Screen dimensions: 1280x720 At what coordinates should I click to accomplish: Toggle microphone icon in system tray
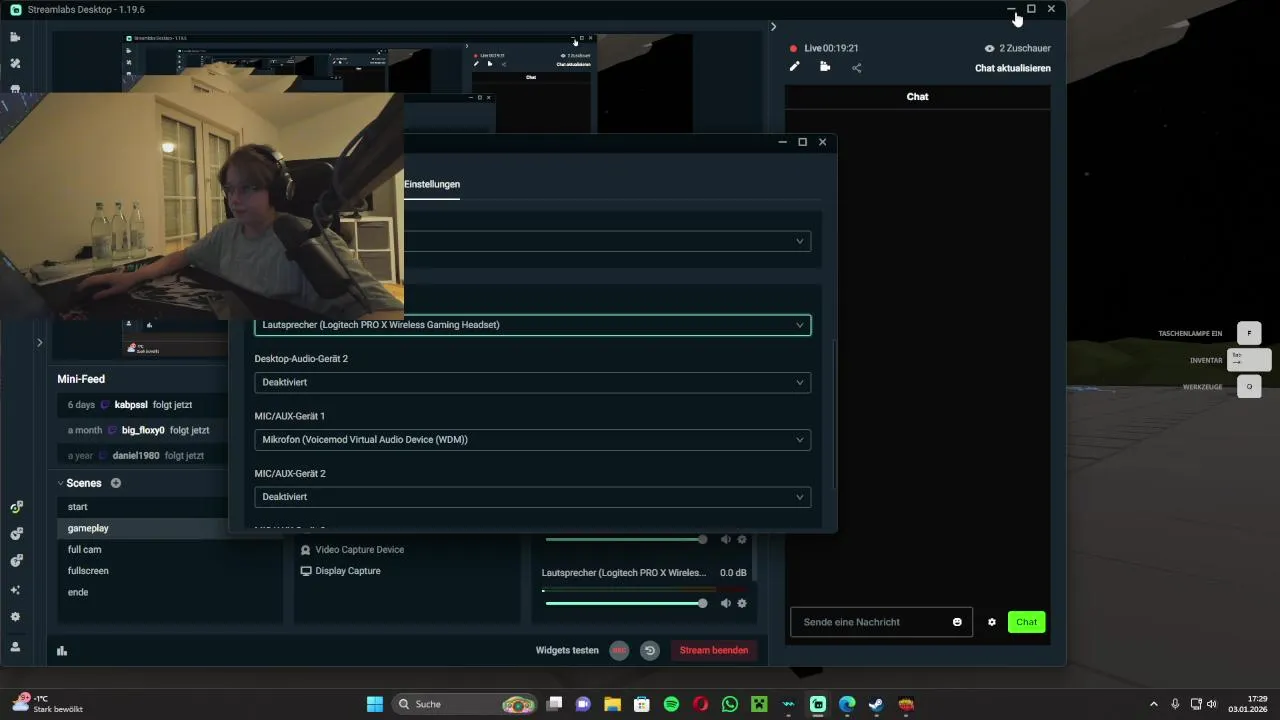pos(1175,704)
